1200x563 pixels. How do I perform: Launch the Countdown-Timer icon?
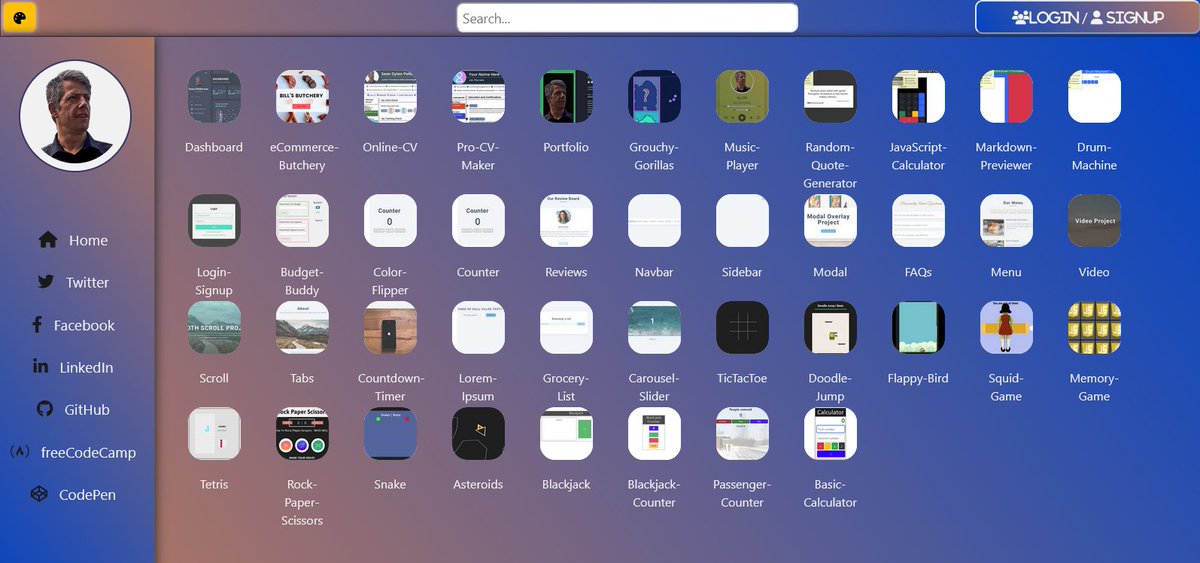(x=390, y=327)
